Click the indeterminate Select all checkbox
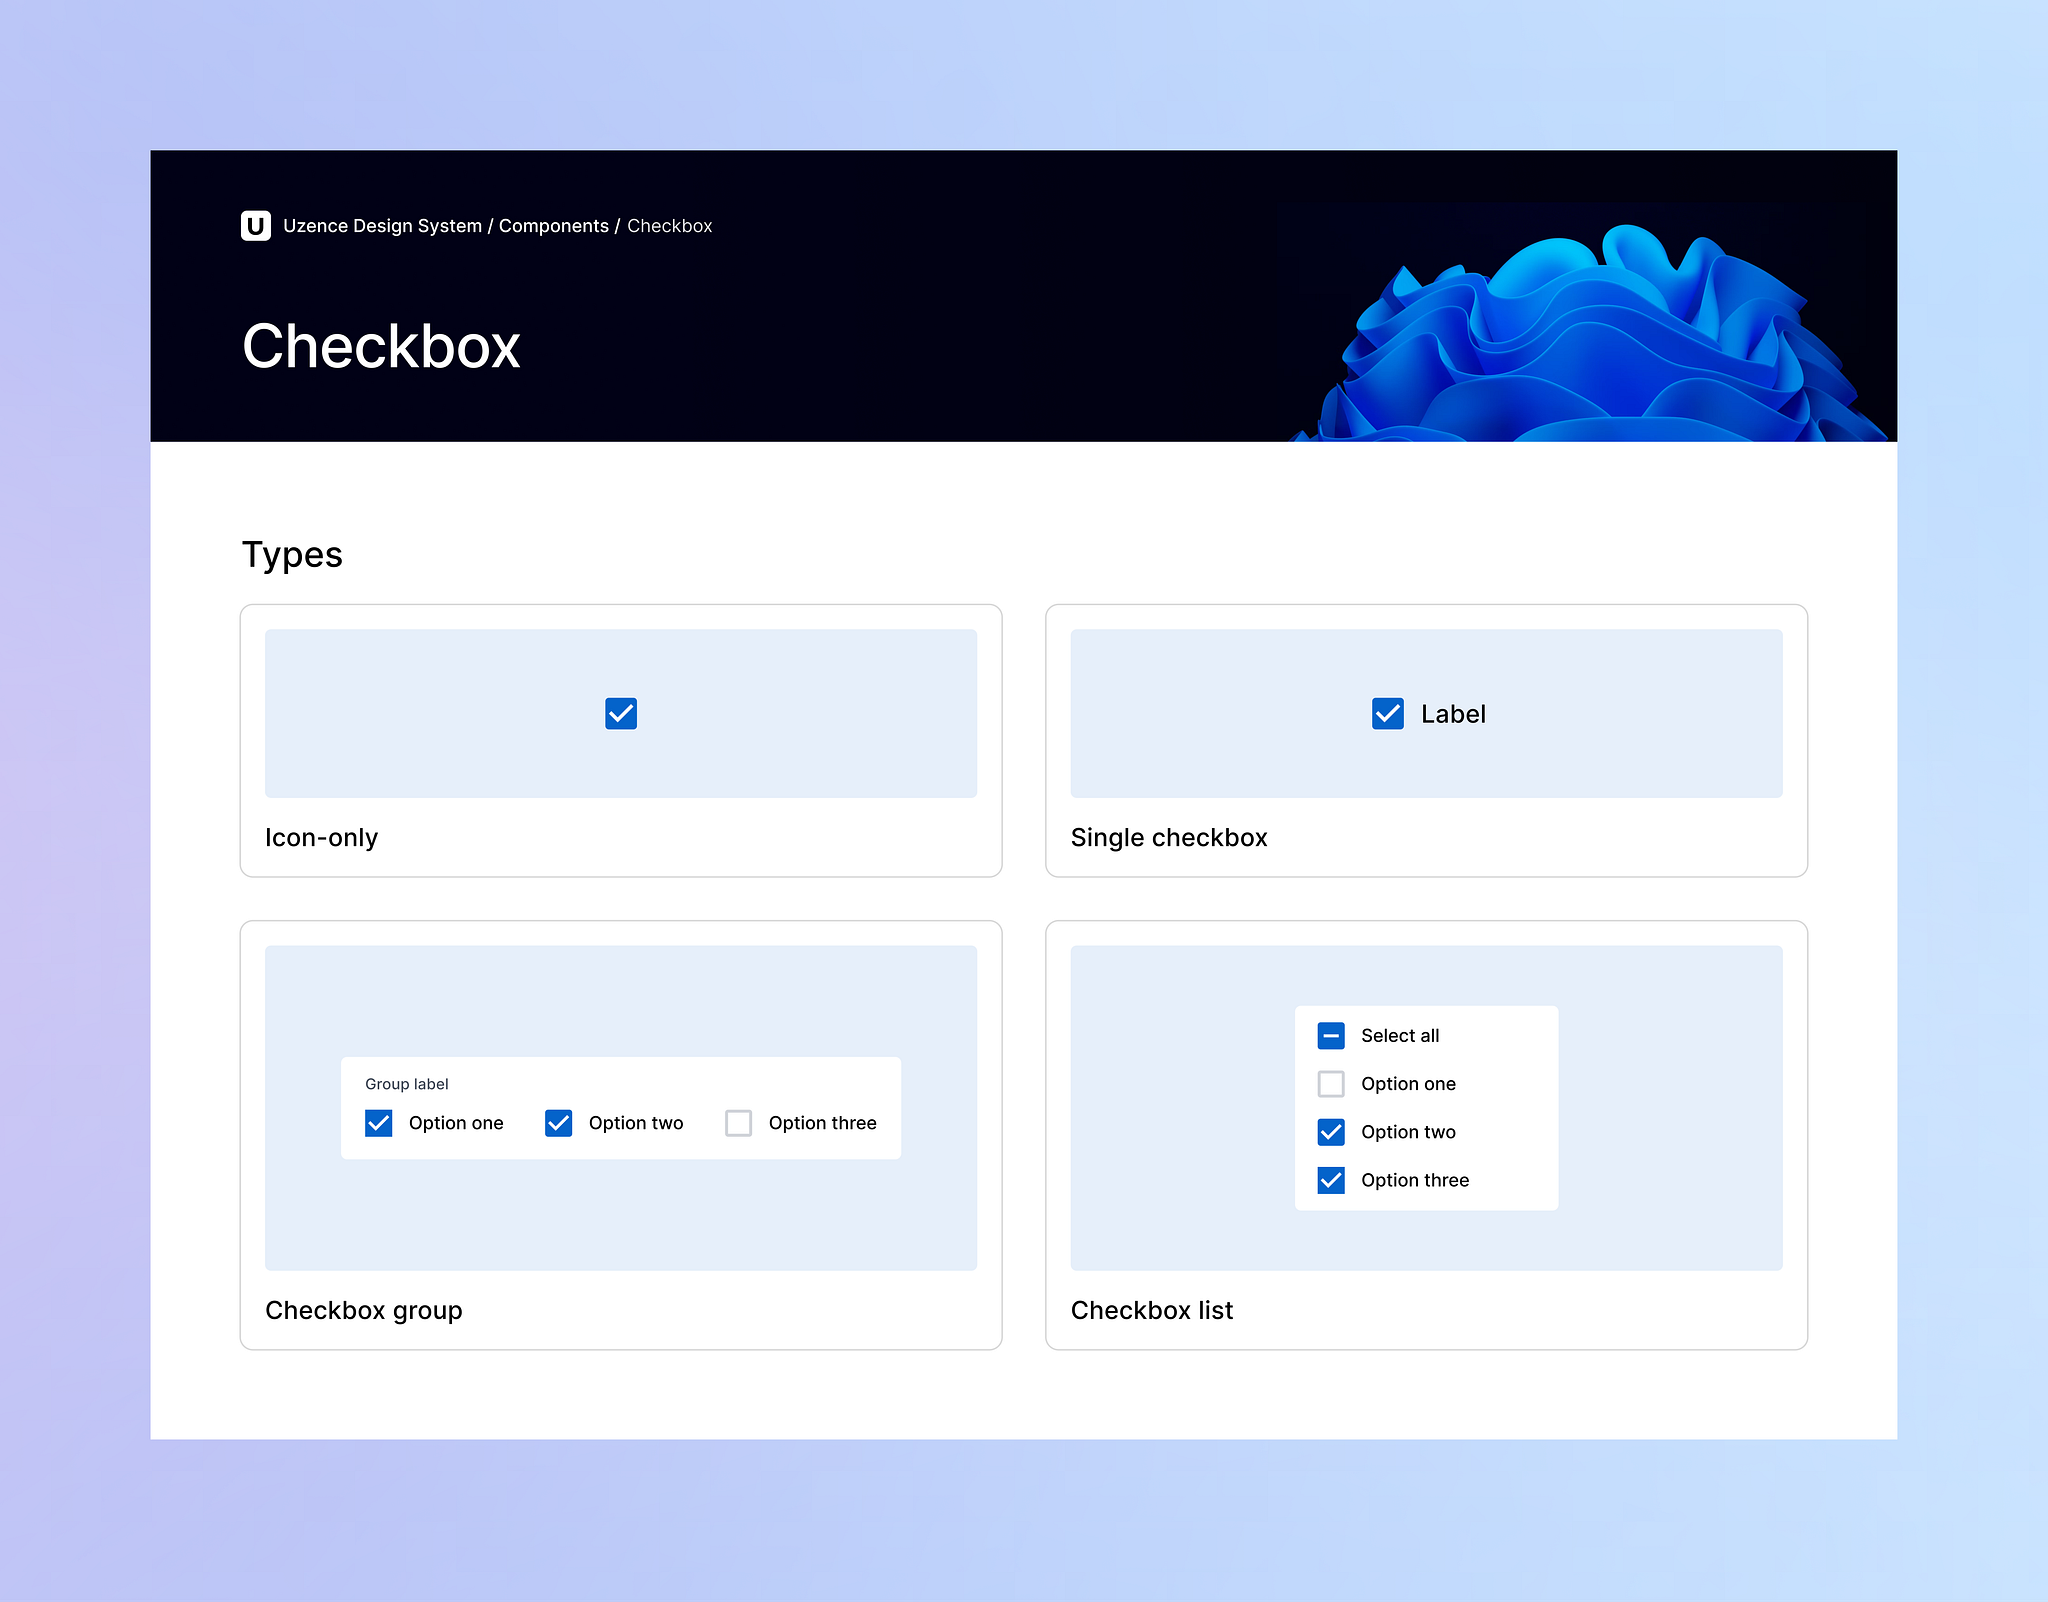The height and width of the screenshot is (1602, 2048). (x=1330, y=1035)
